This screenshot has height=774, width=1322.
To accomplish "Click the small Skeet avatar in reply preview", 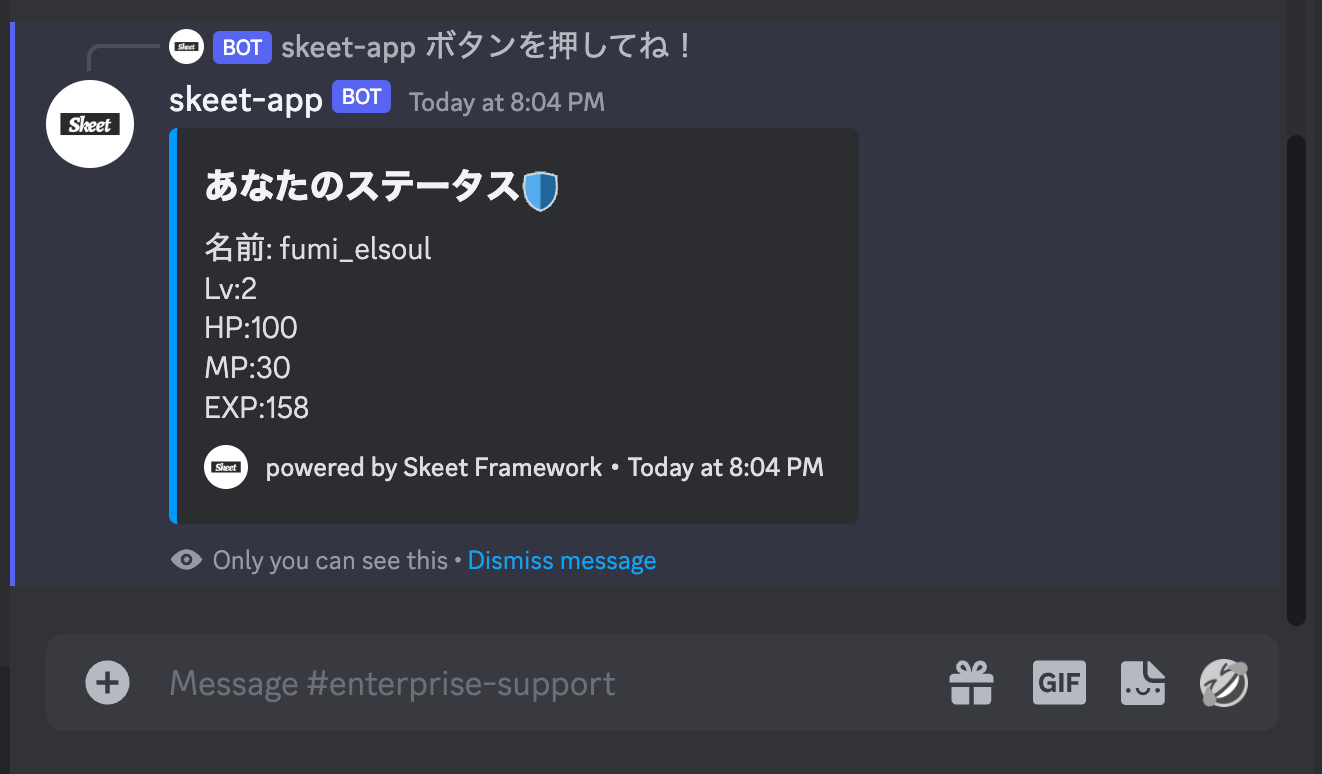I will point(186,47).
